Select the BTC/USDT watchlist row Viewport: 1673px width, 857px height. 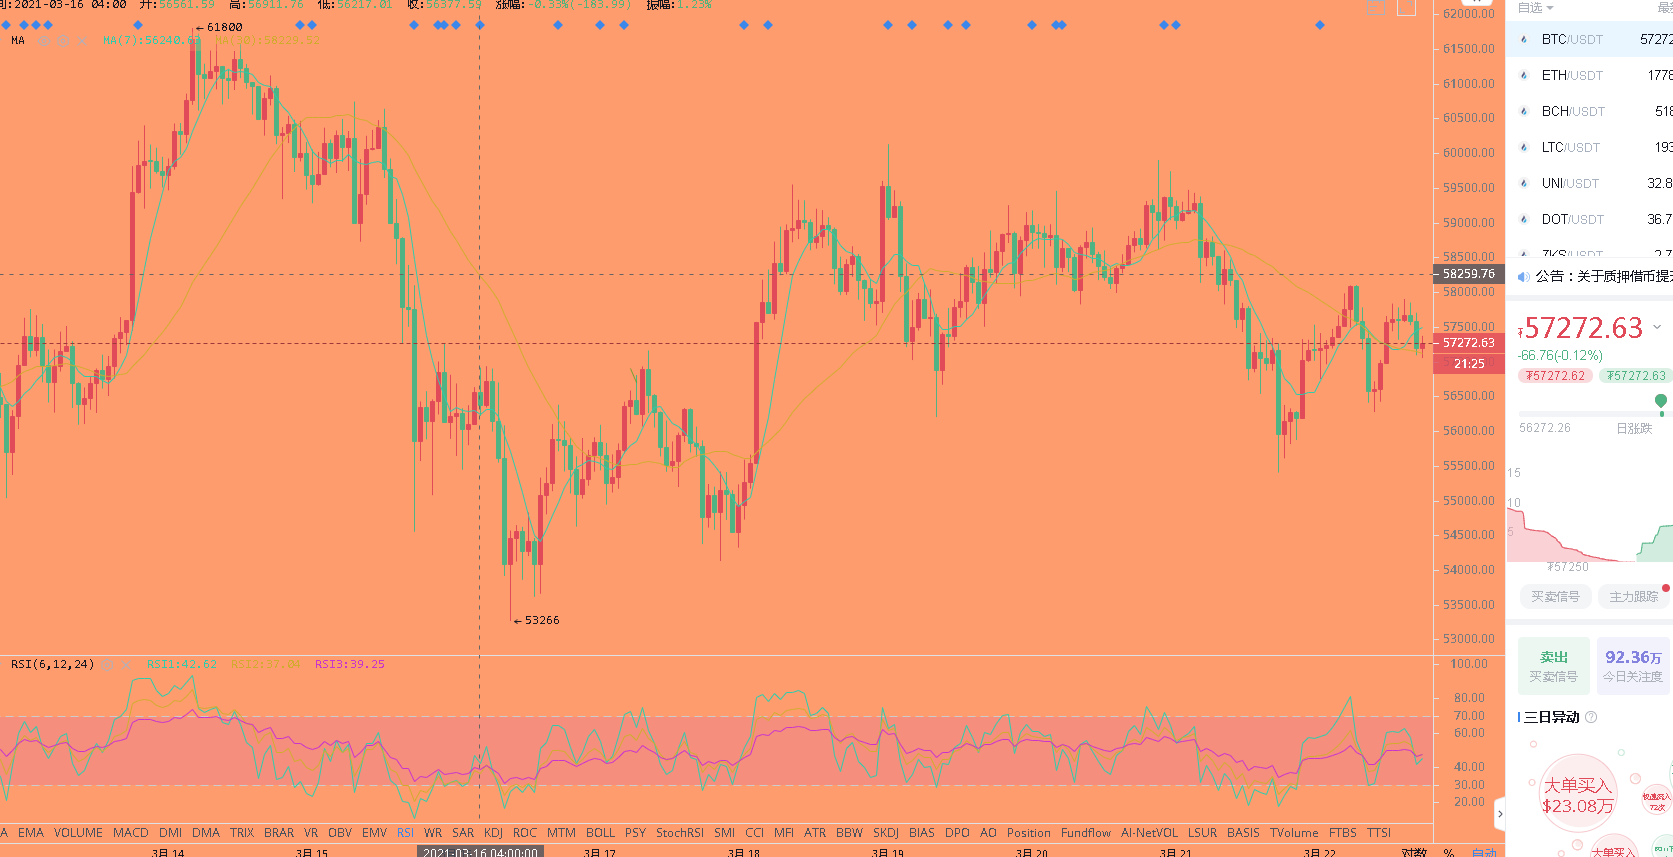point(1589,39)
